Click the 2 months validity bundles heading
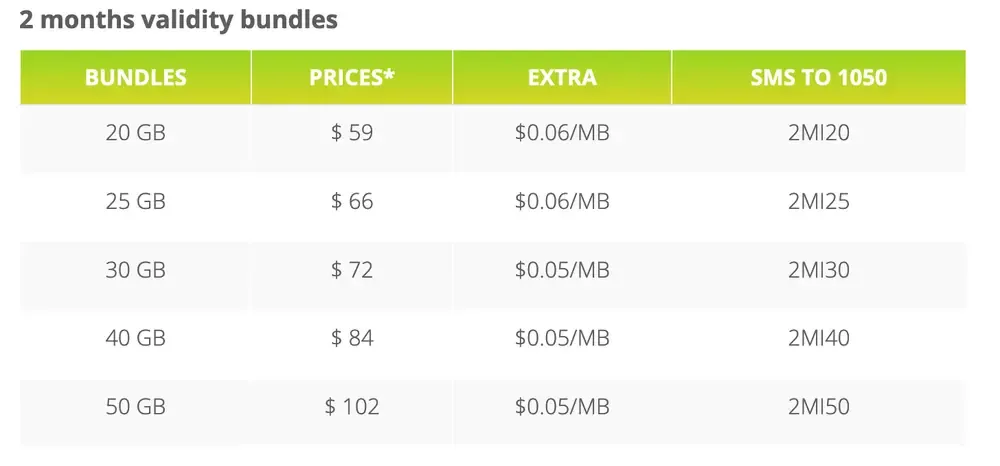 click(x=179, y=20)
